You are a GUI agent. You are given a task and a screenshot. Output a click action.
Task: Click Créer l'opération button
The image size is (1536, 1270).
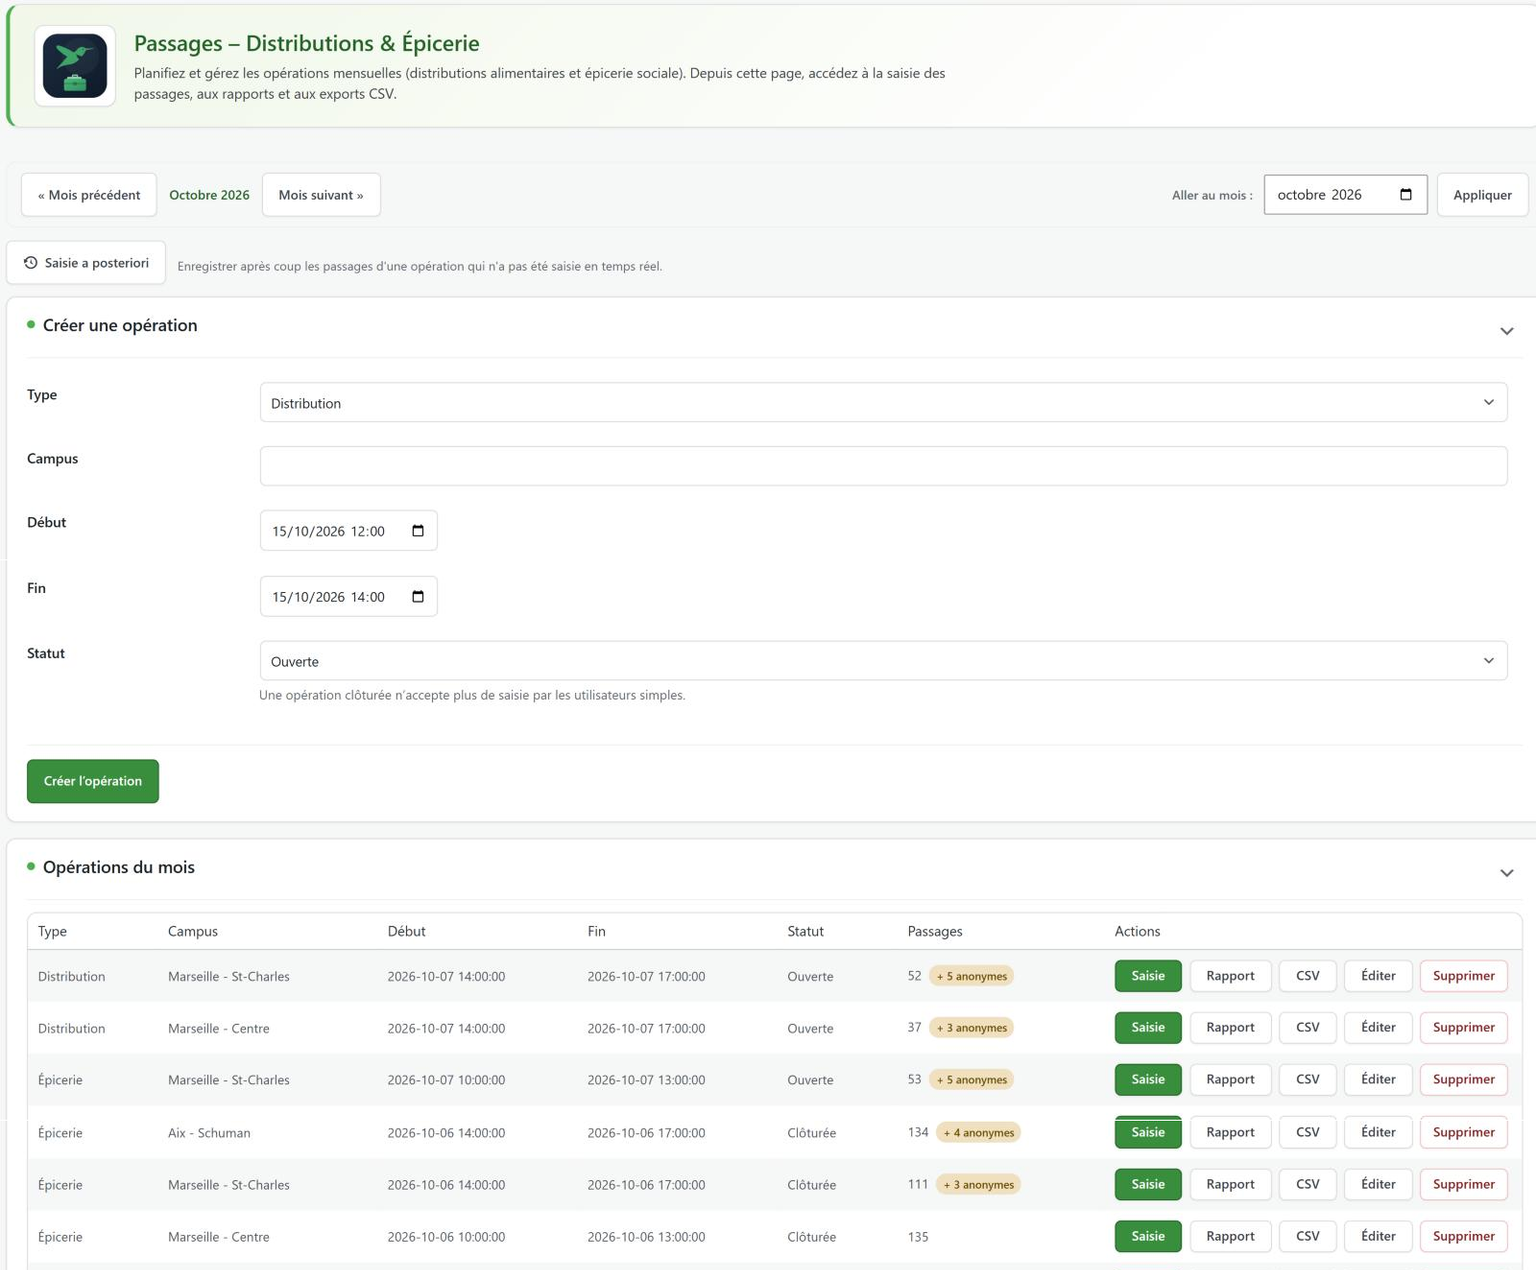[93, 781]
